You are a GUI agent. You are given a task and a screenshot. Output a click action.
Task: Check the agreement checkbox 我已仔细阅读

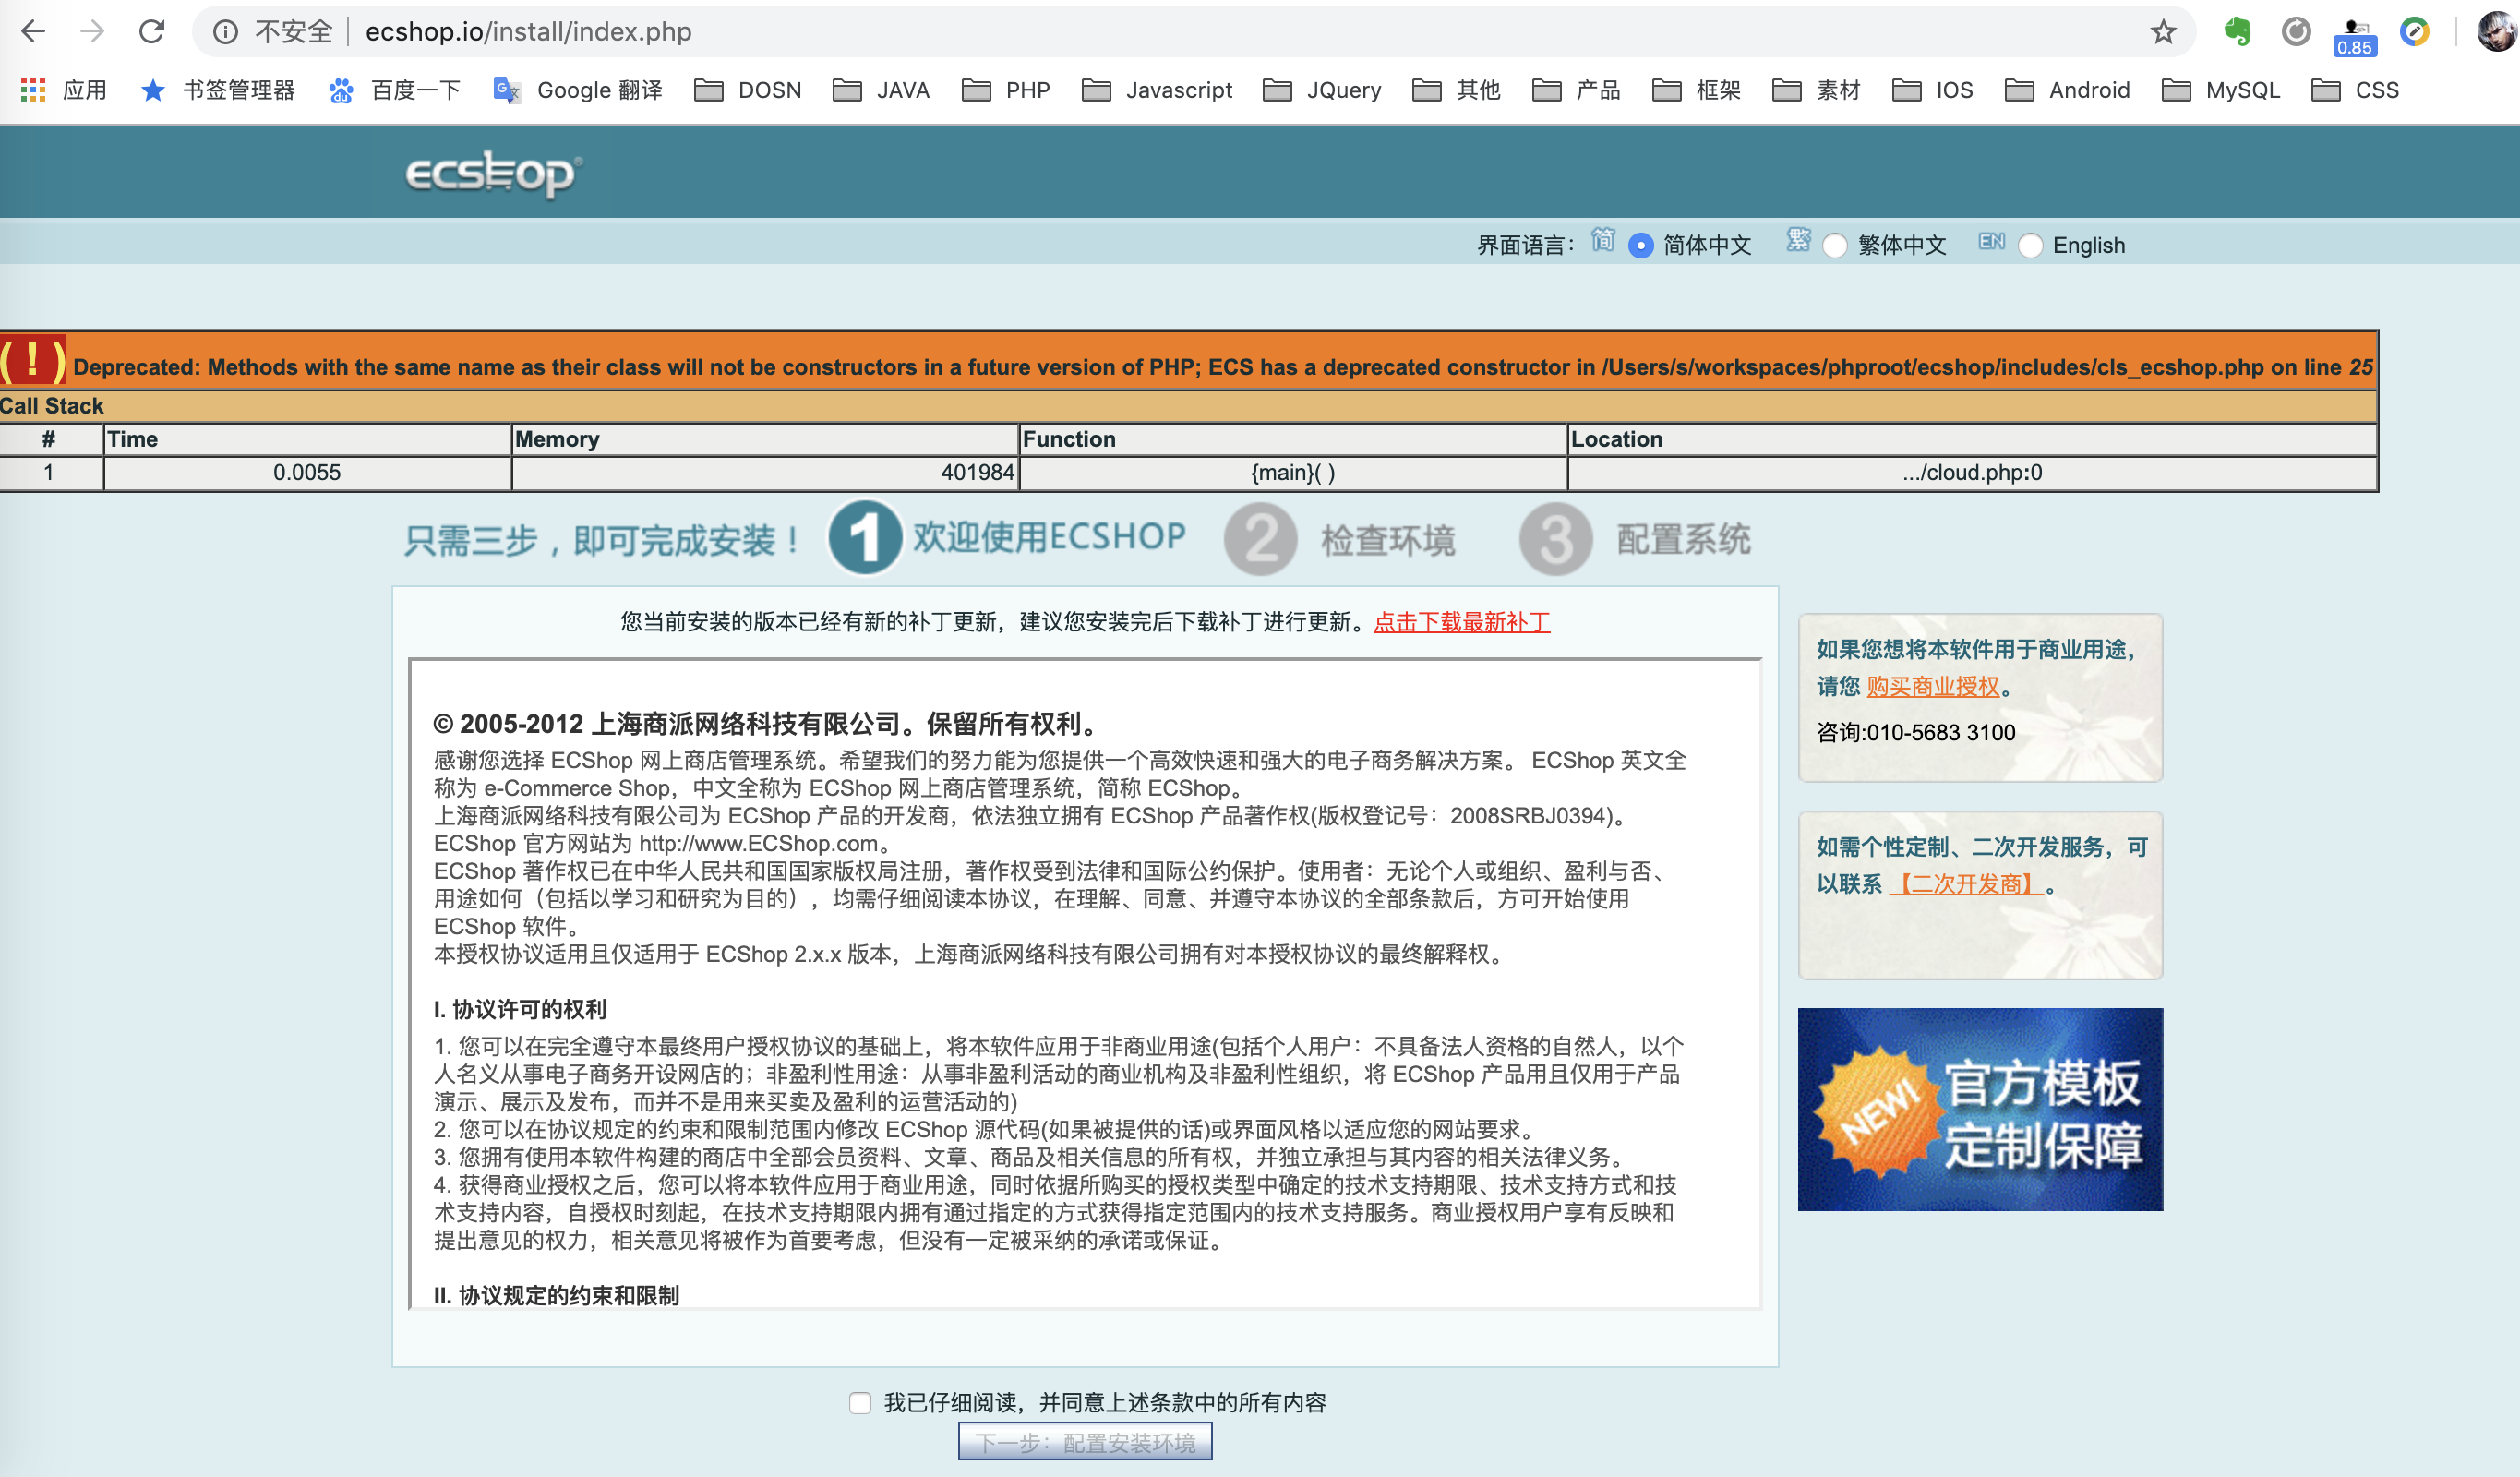(860, 1402)
